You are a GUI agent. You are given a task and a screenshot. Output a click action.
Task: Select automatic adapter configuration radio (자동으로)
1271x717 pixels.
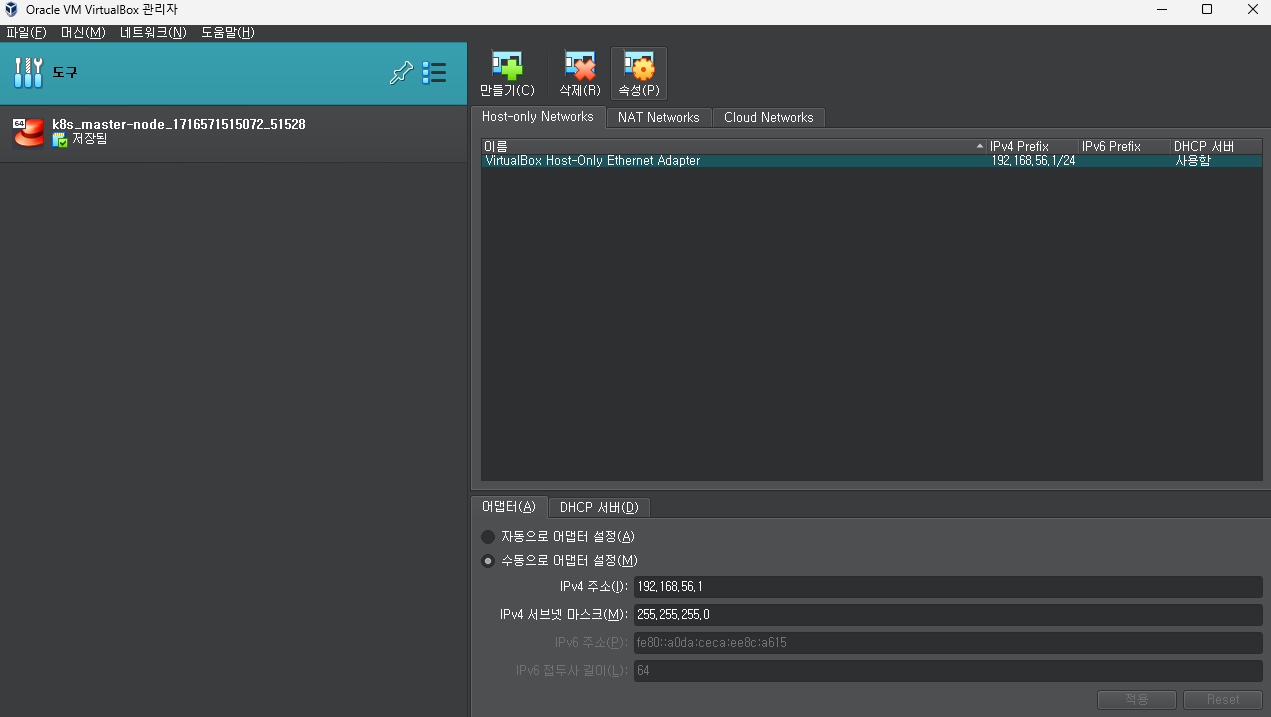488,537
